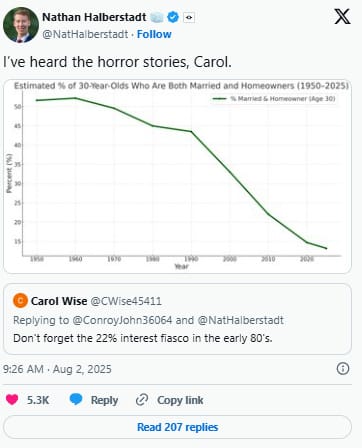
Task: Open the tweet info circle icon
Action: click(343, 369)
